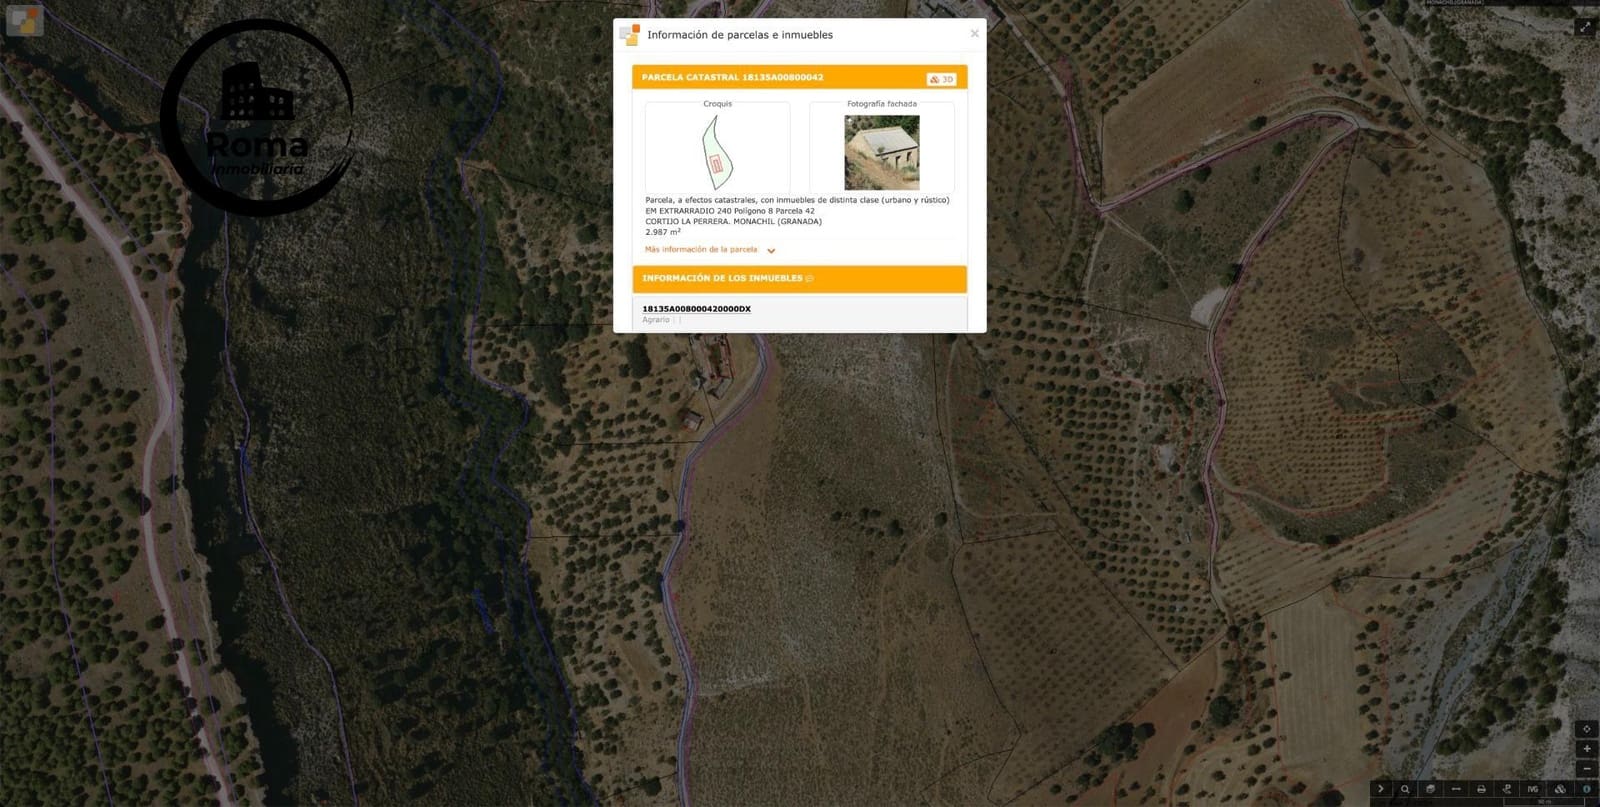Toggle the information query tool
1600x807 pixels.
tap(1586, 789)
